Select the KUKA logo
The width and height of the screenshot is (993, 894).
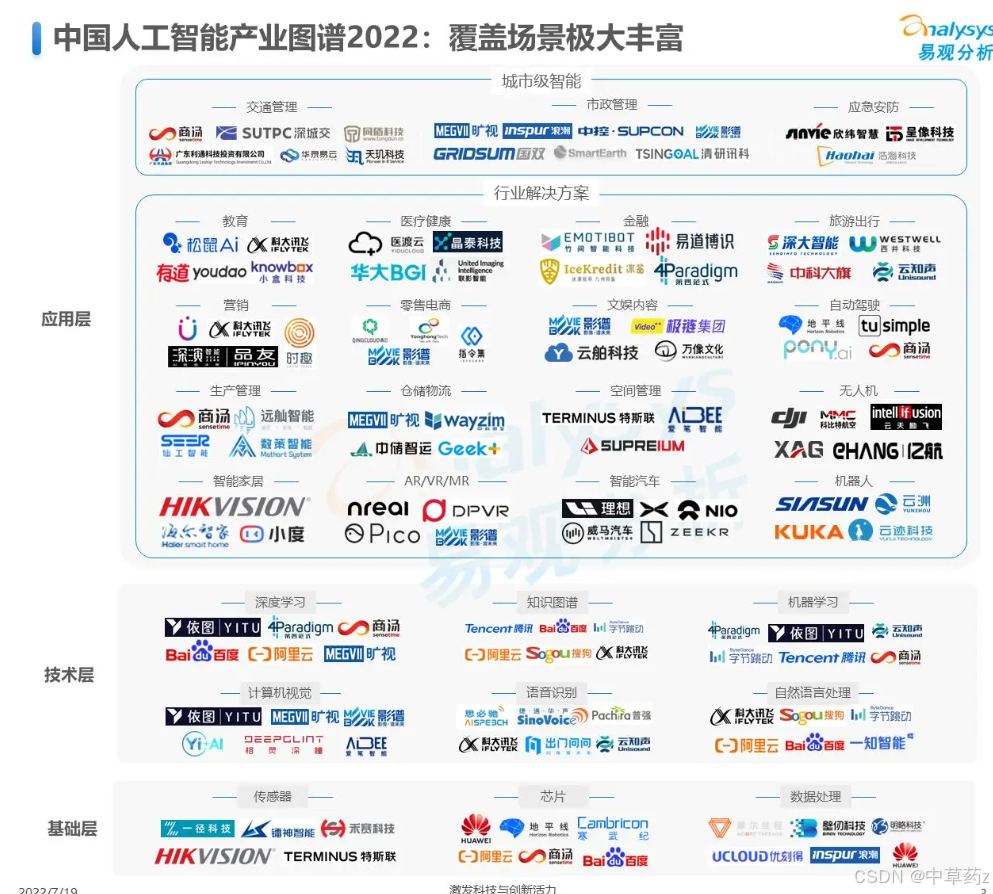(x=809, y=532)
